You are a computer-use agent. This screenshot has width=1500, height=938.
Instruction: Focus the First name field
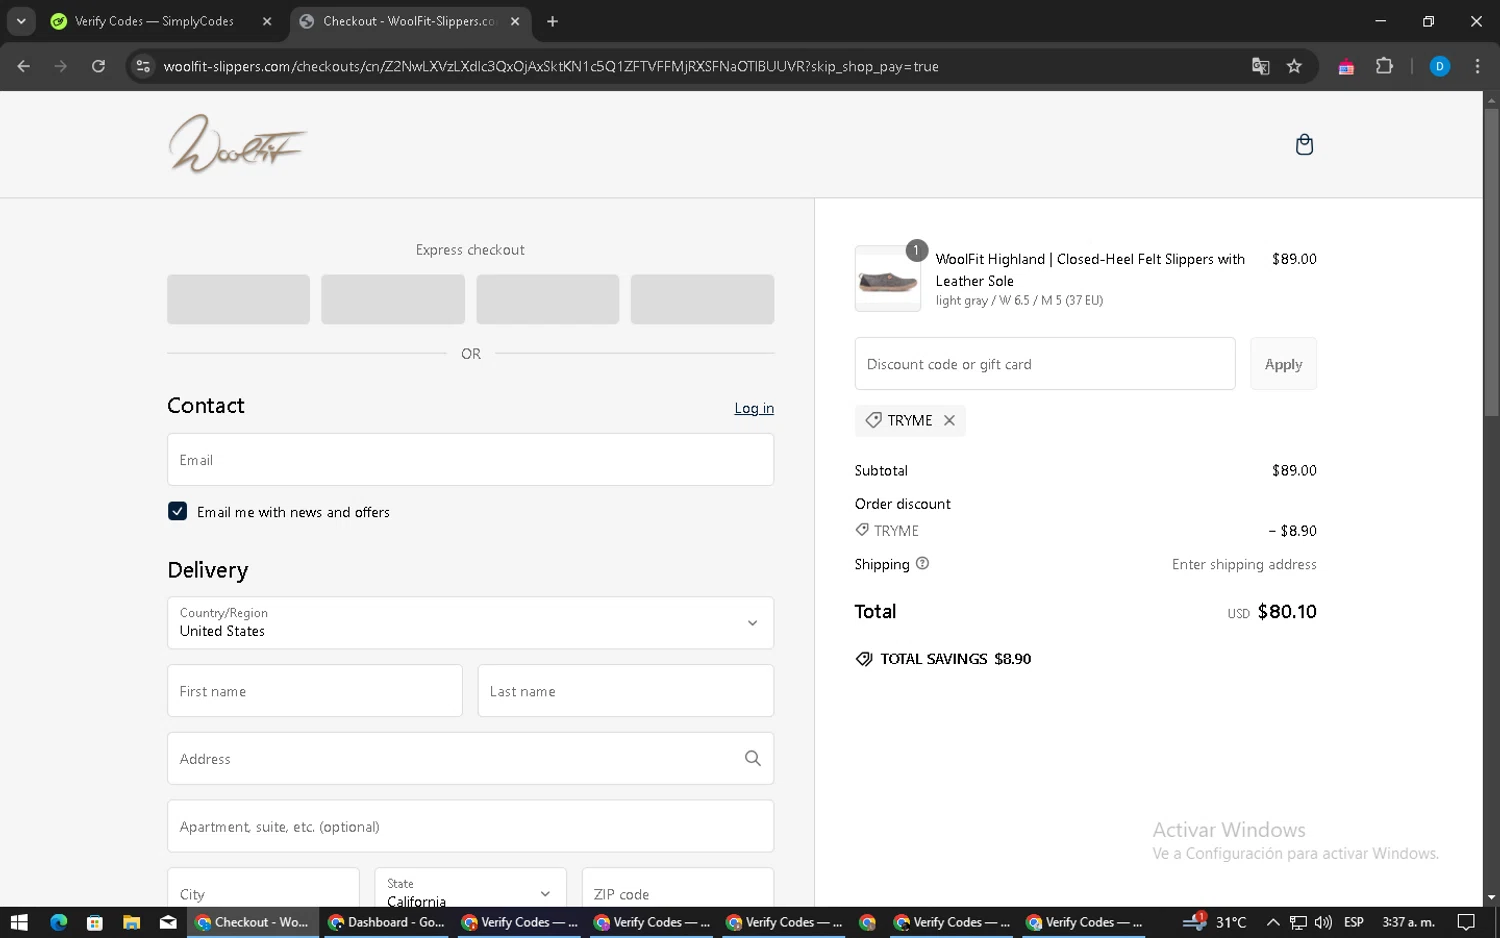[314, 690]
